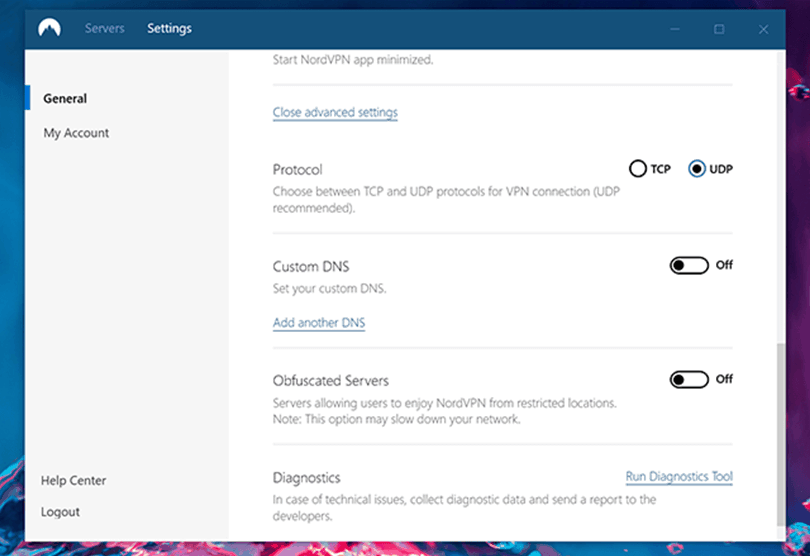This screenshot has height=556, width=810.
Task: Close advanced settings link
Action: point(335,112)
